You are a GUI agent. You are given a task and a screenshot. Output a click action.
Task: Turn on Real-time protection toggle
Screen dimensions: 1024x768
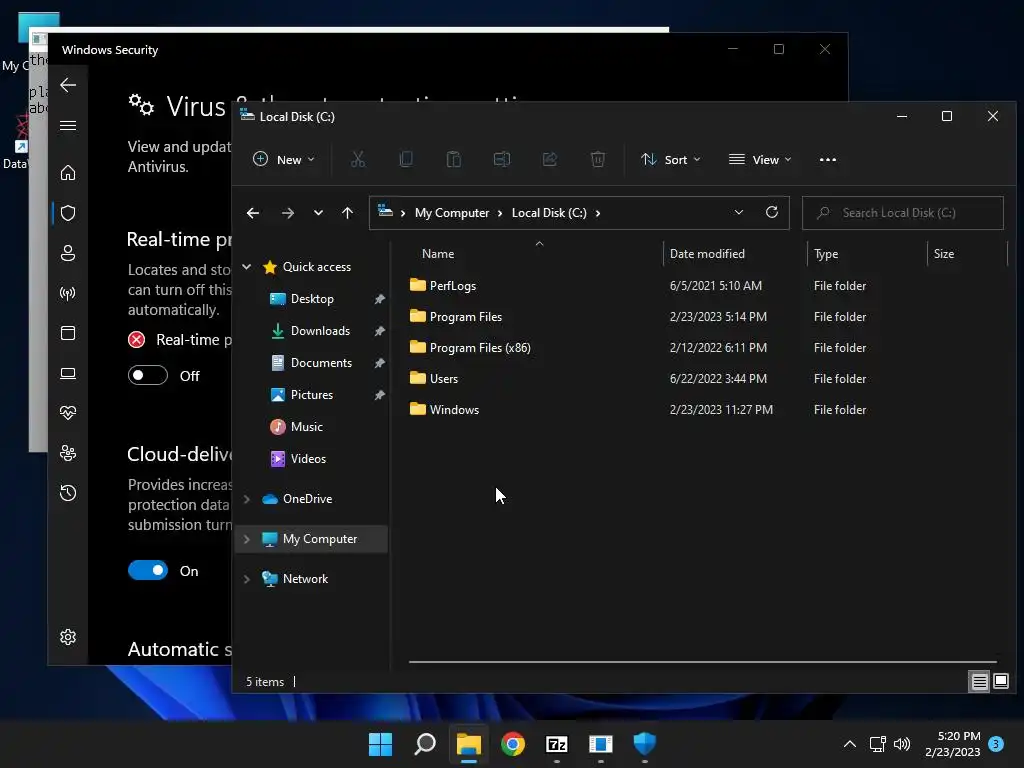148,376
